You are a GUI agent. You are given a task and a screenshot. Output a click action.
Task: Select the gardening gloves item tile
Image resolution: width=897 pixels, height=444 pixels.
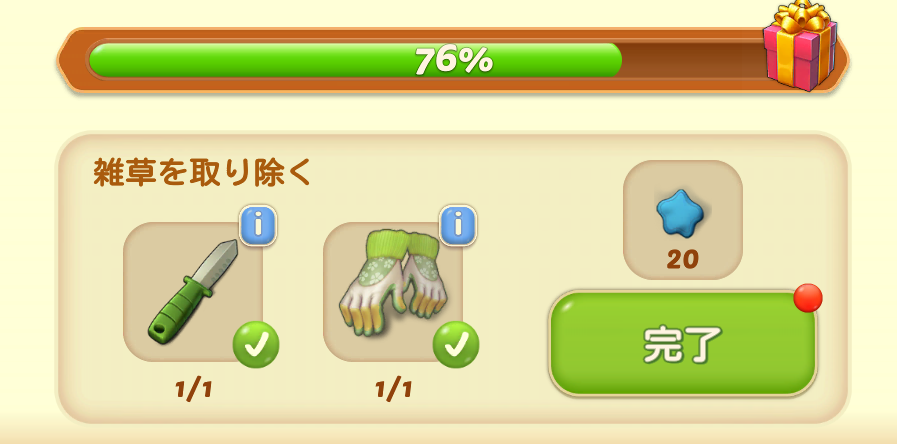pyautogui.click(x=393, y=292)
